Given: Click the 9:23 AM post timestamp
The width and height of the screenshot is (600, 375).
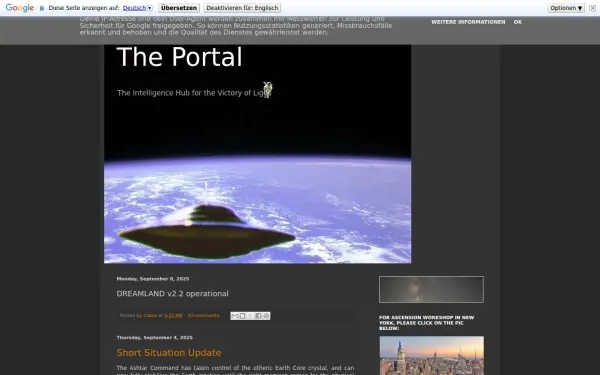Looking at the screenshot, I should [x=173, y=316].
